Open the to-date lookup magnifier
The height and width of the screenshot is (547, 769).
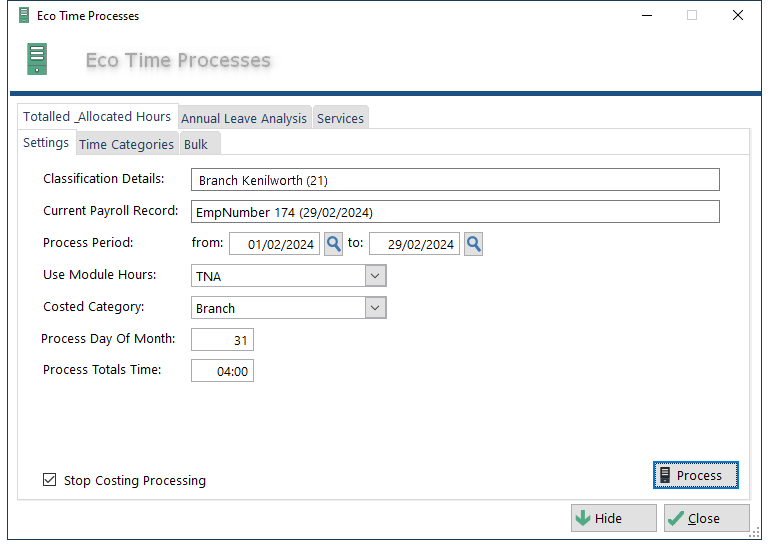(x=473, y=244)
